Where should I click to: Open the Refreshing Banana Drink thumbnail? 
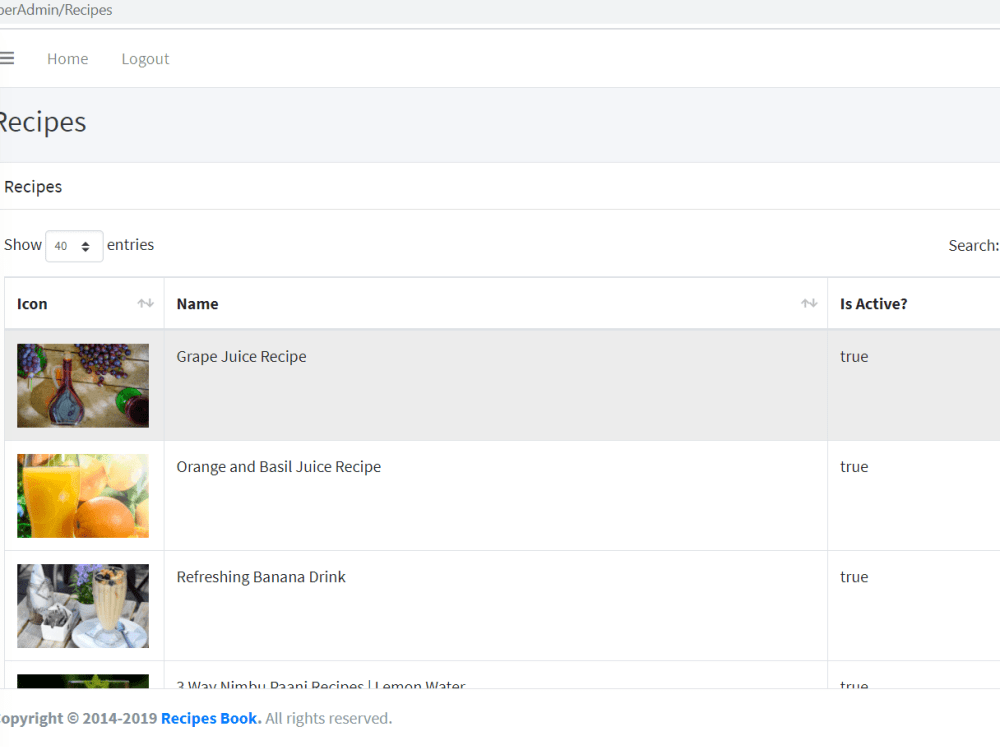click(x=83, y=606)
